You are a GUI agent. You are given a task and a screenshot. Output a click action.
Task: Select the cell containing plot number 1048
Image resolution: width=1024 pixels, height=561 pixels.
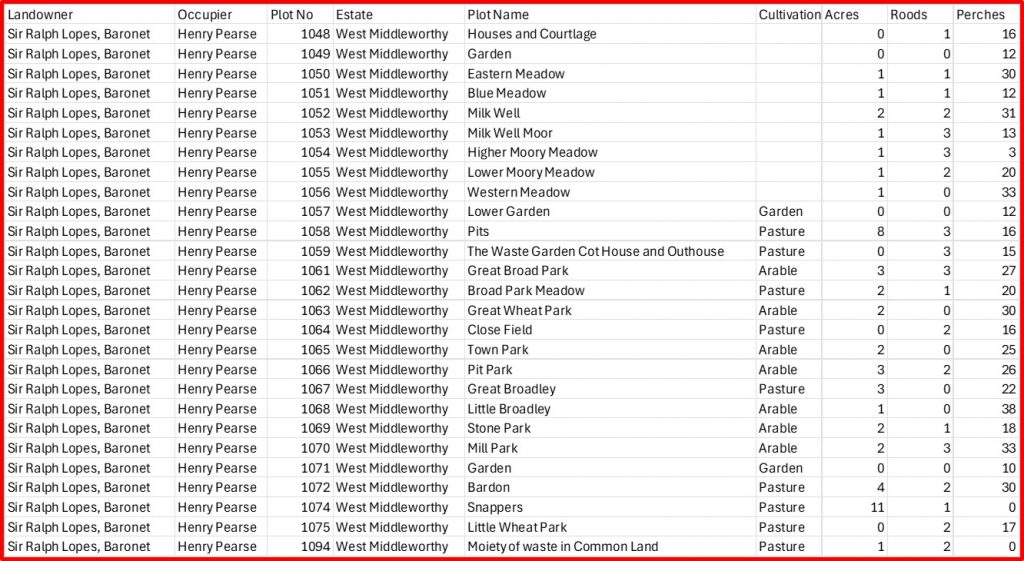pos(300,34)
